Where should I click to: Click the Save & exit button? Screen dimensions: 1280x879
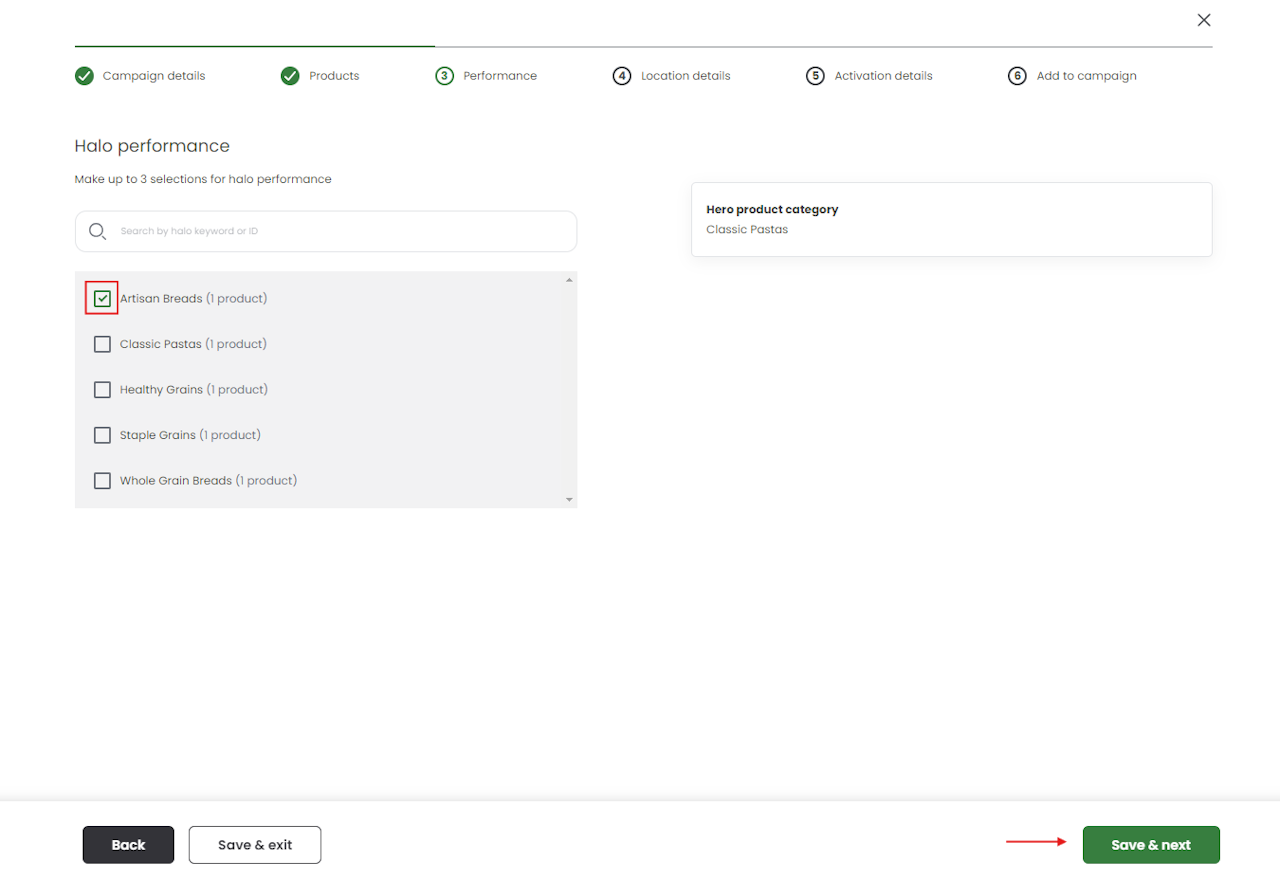pyautogui.click(x=255, y=845)
